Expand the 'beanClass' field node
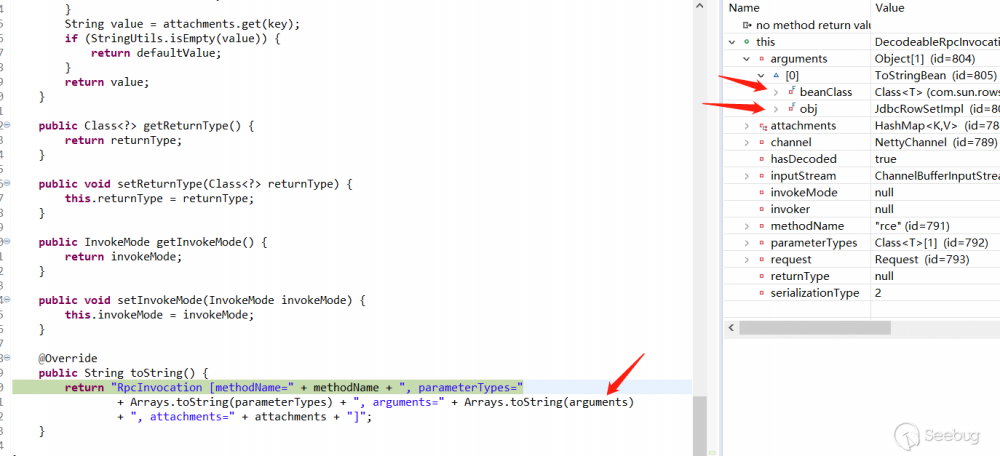The width and height of the screenshot is (1000, 456). point(776,92)
